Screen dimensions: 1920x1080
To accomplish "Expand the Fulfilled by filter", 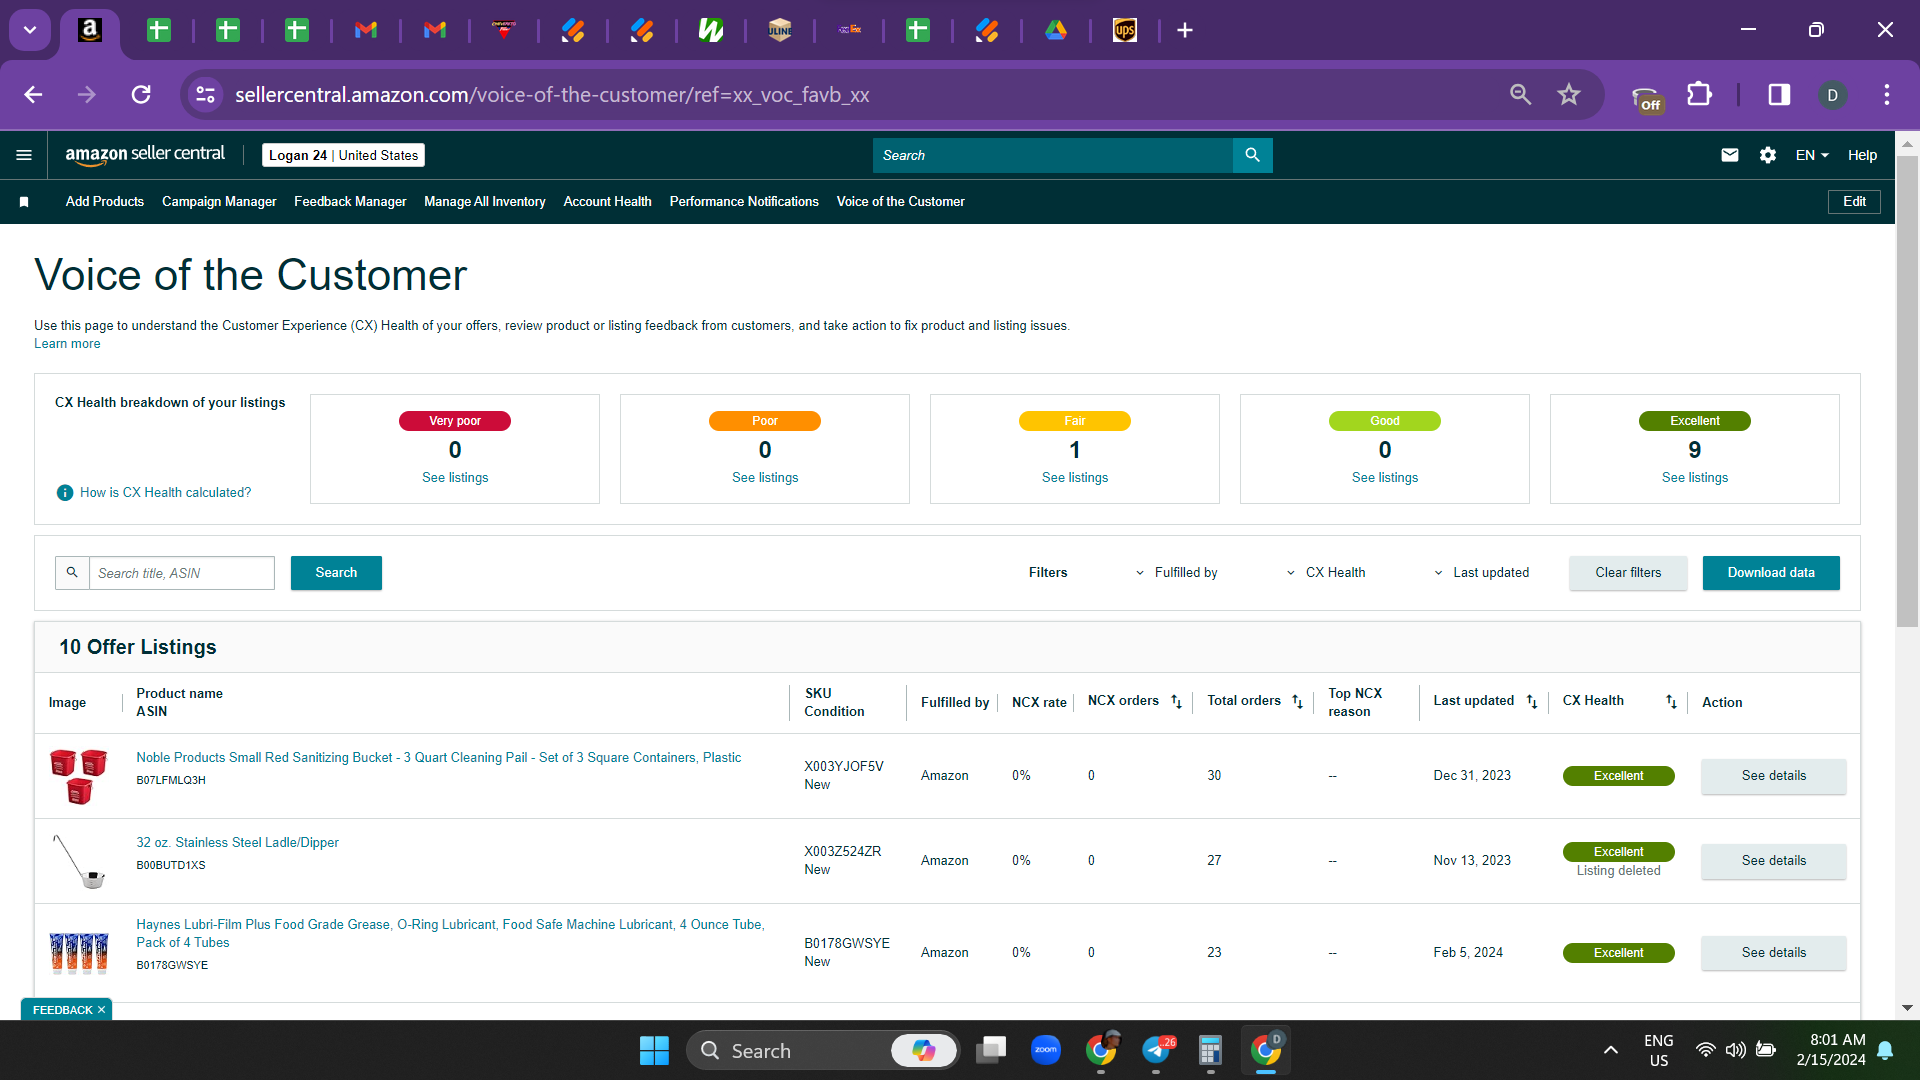I will pyautogui.click(x=1176, y=573).
